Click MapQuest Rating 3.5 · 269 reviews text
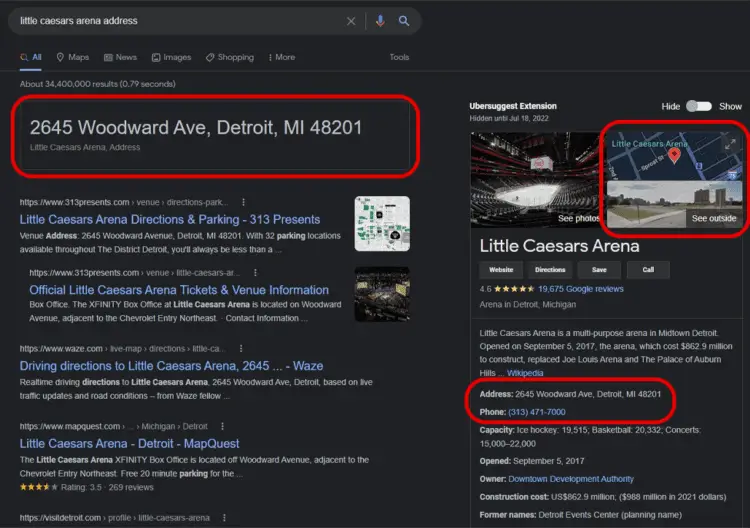750x528 pixels. (107, 487)
